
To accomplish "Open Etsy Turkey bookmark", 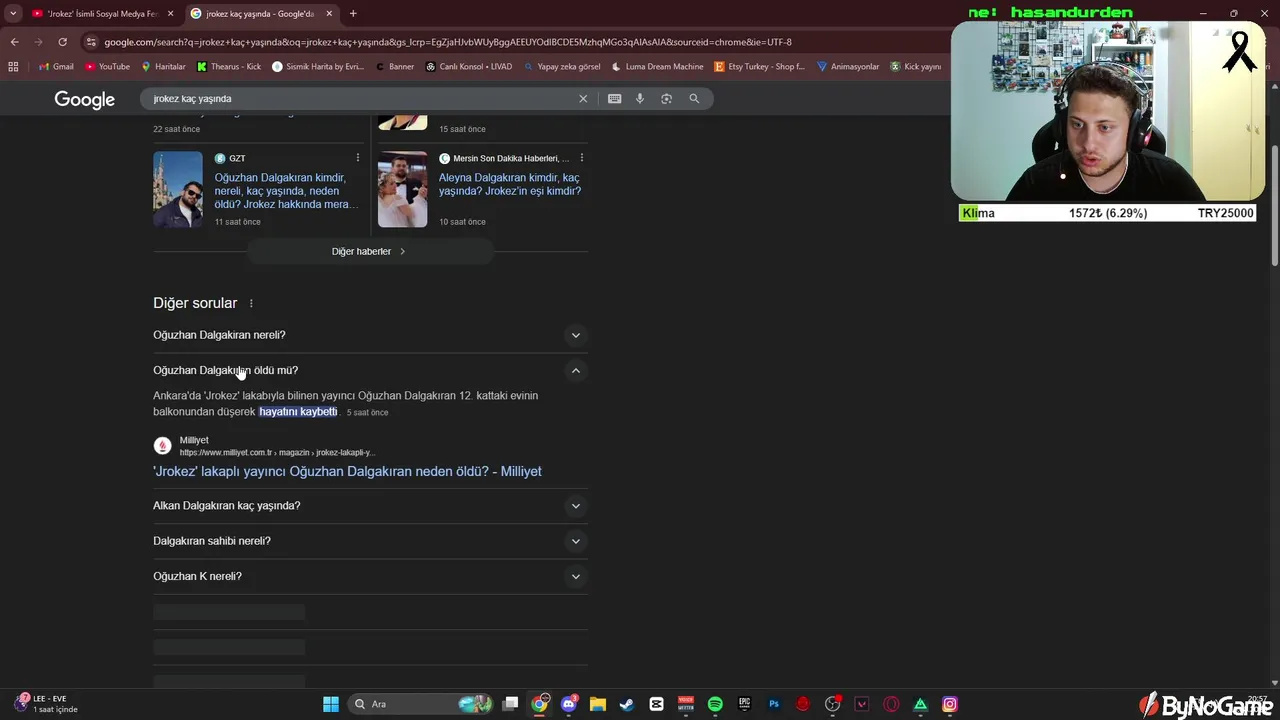I will (x=760, y=67).
